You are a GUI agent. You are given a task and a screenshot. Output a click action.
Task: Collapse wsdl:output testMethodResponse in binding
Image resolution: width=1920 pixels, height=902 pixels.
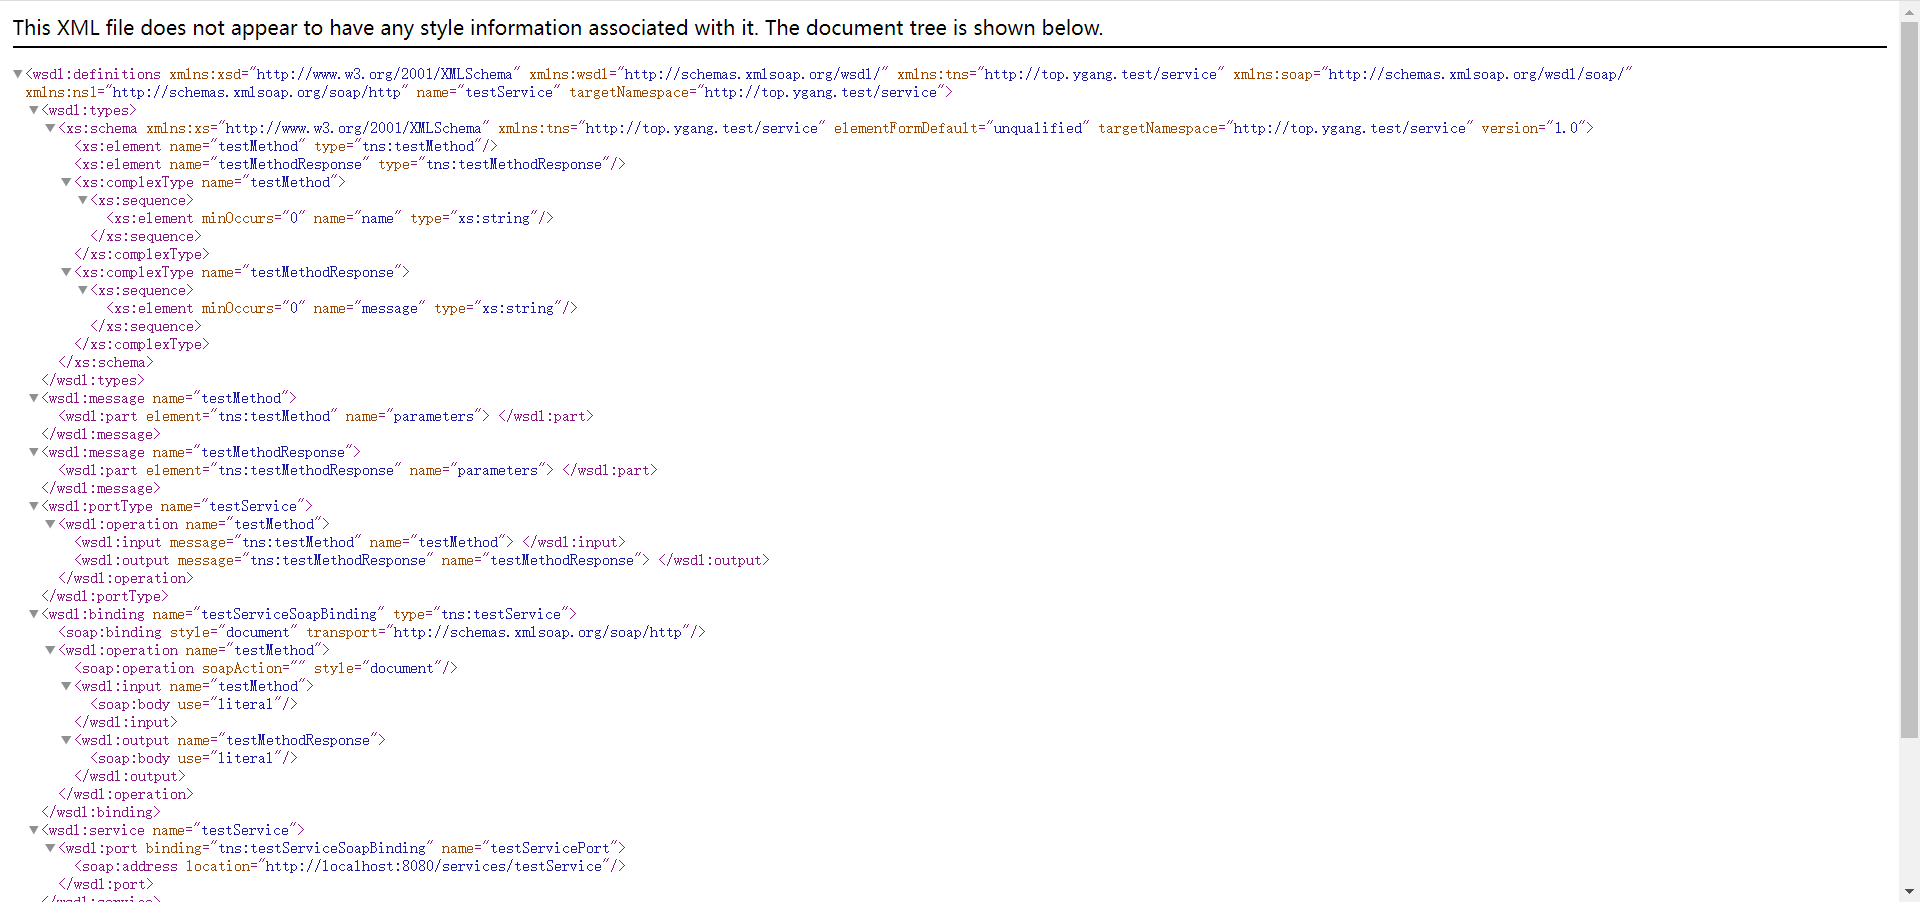click(x=66, y=740)
